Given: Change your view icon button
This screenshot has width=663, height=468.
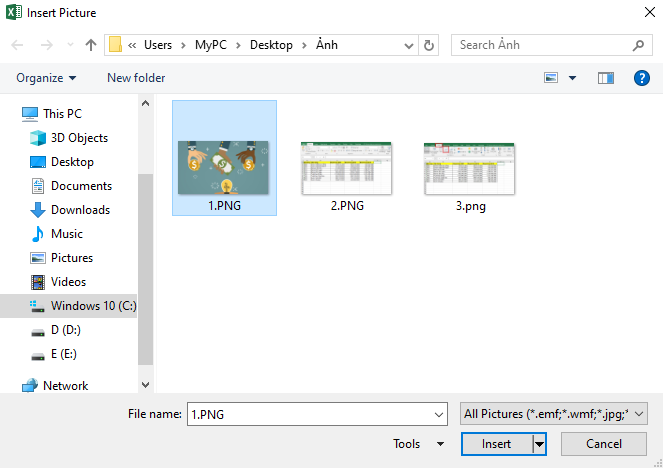Looking at the screenshot, I should point(551,78).
